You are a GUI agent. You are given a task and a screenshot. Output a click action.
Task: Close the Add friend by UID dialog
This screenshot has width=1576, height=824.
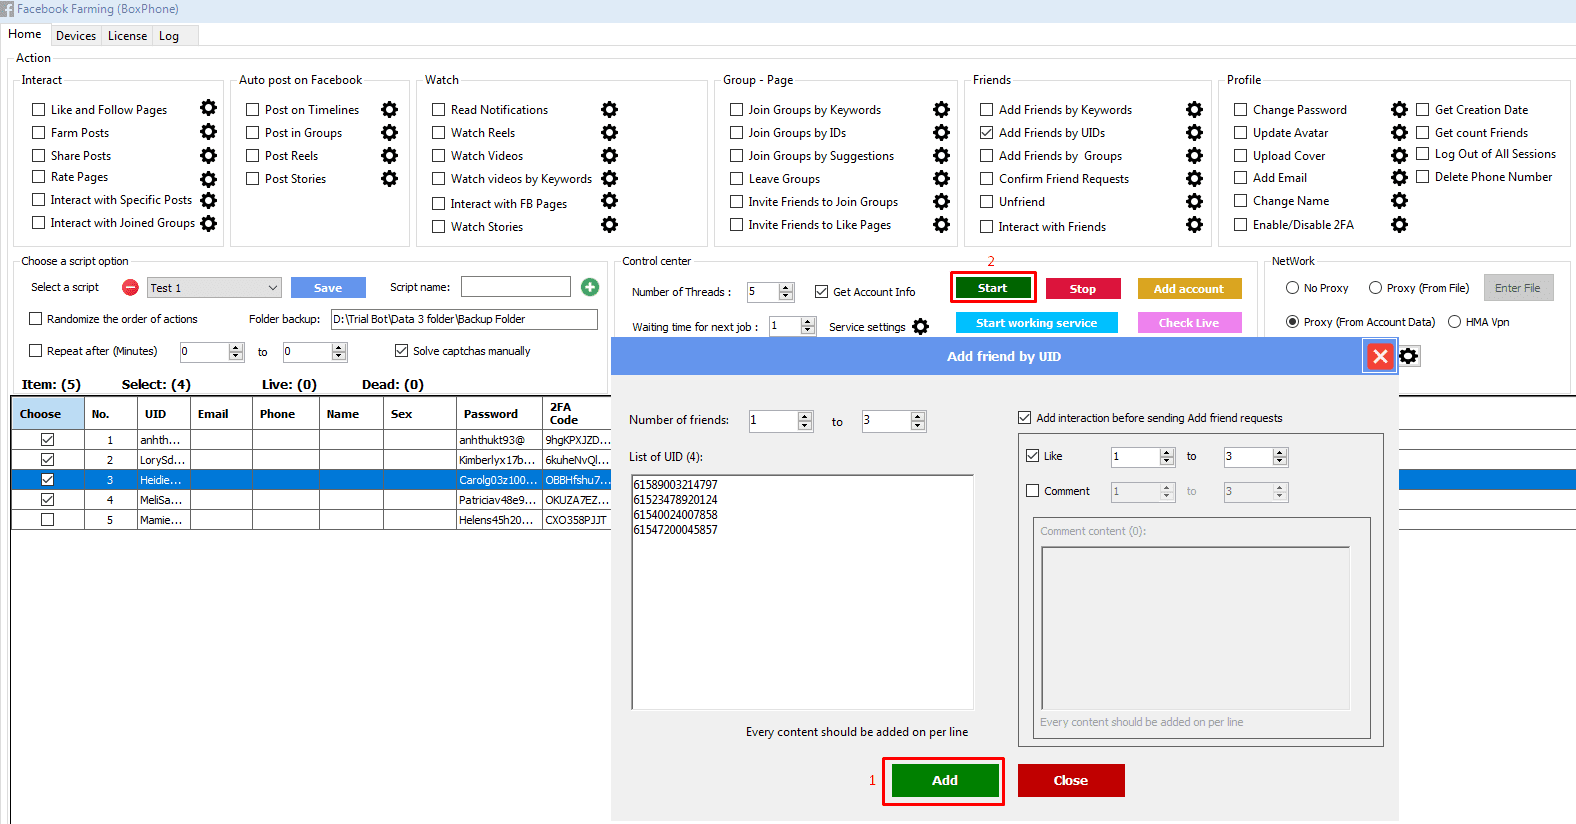[1380, 356]
